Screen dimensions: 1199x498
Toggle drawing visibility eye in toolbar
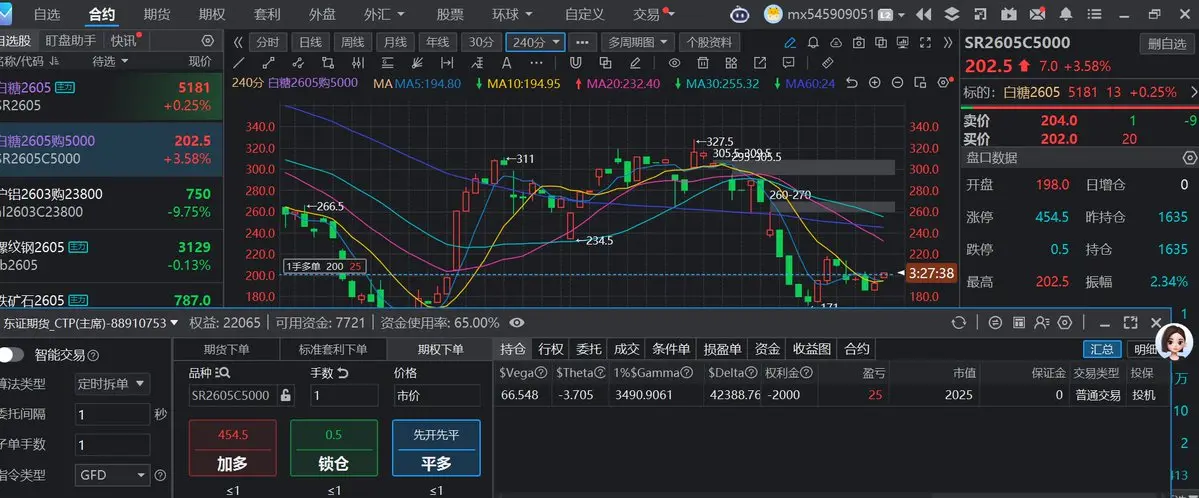[674, 63]
